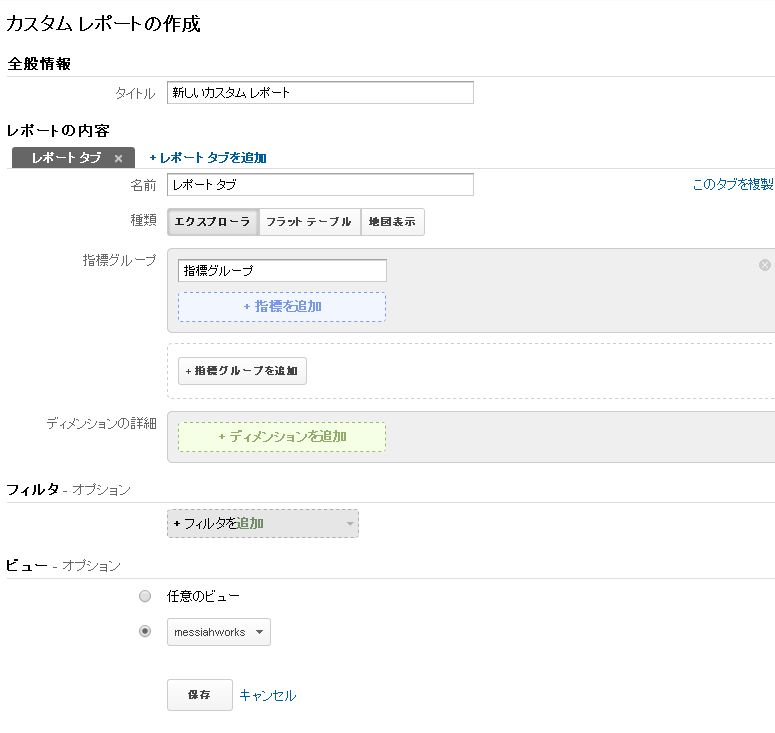775x733 pixels.
Task: Click the キャンセル link
Action: pos(267,695)
